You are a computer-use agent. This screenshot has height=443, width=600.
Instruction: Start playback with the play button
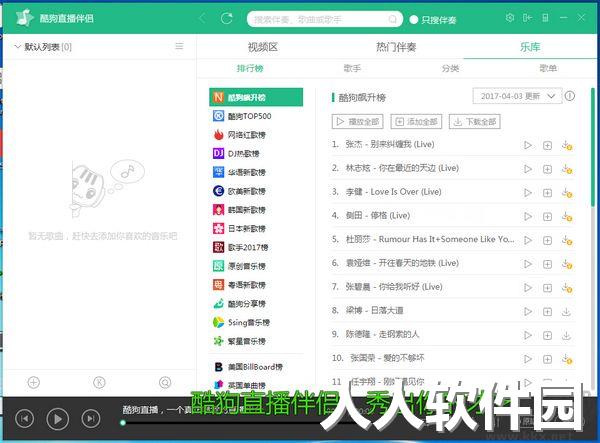click(x=57, y=419)
